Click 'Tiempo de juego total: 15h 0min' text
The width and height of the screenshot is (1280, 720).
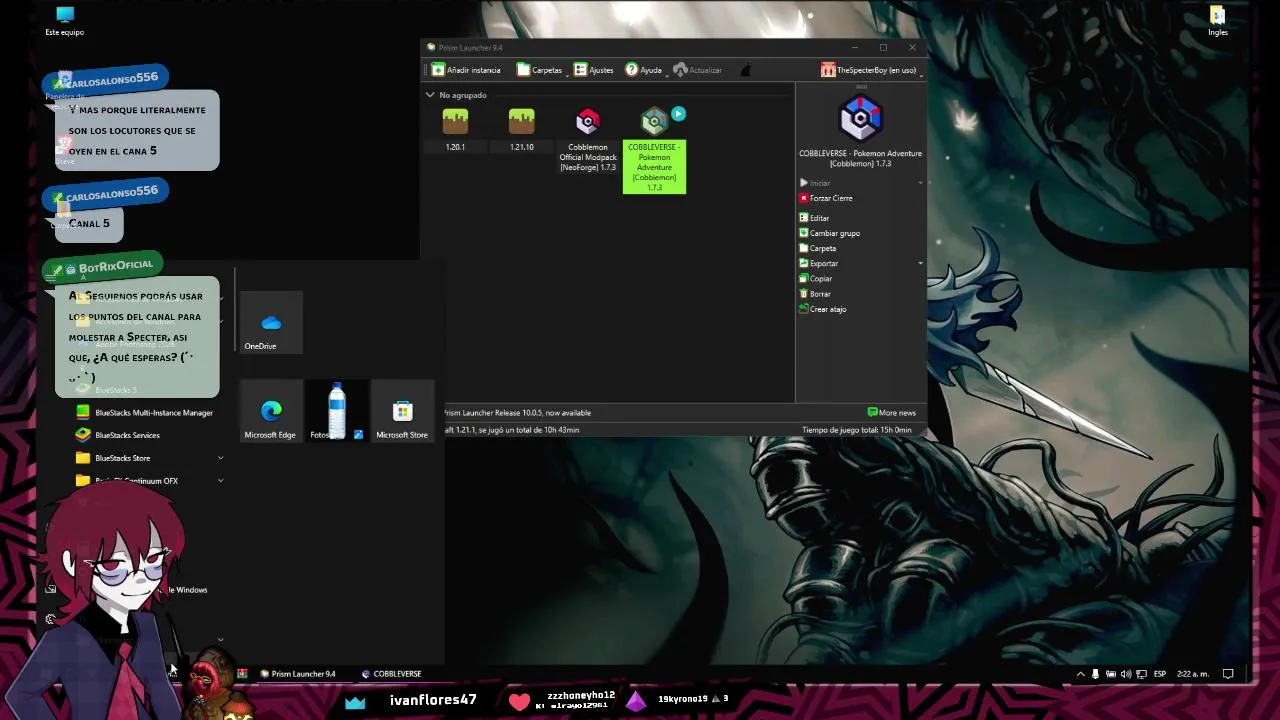coord(857,430)
